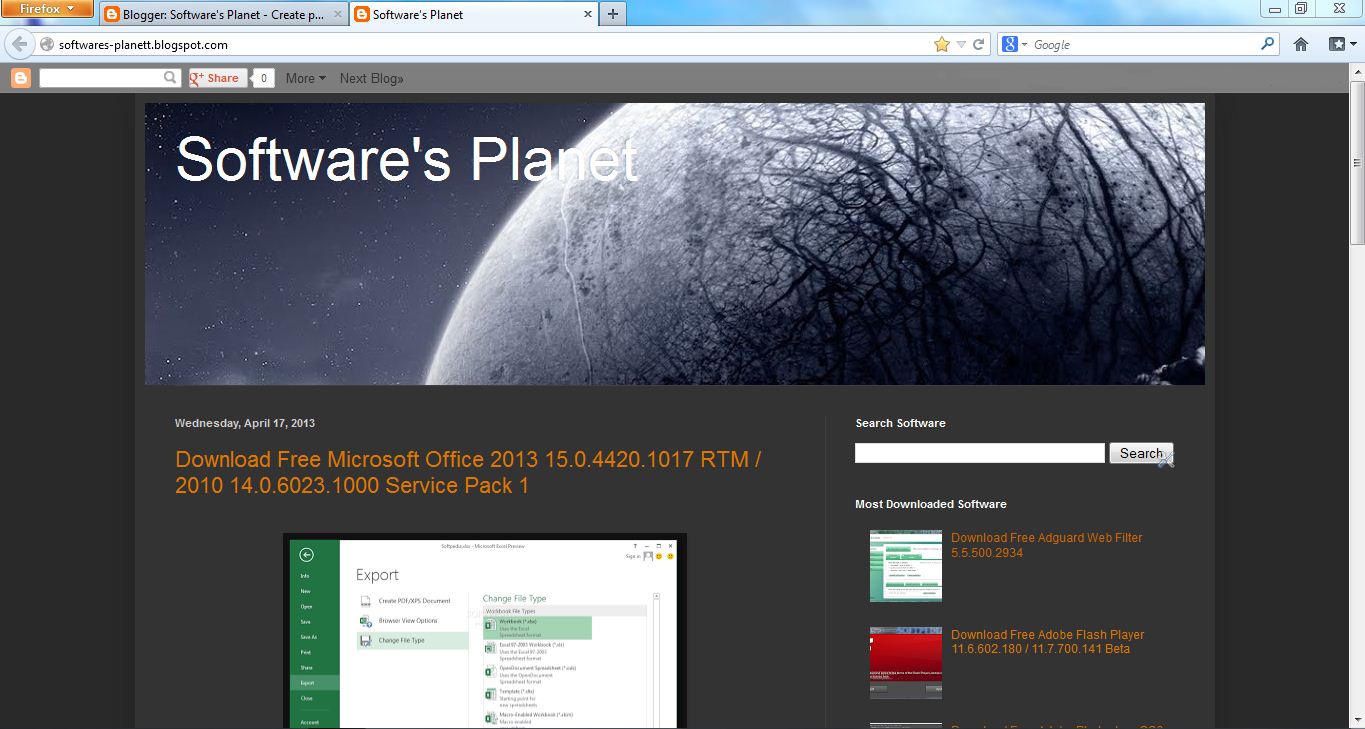
Task: Bookmark this page with the star icon
Action: (x=941, y=45)
